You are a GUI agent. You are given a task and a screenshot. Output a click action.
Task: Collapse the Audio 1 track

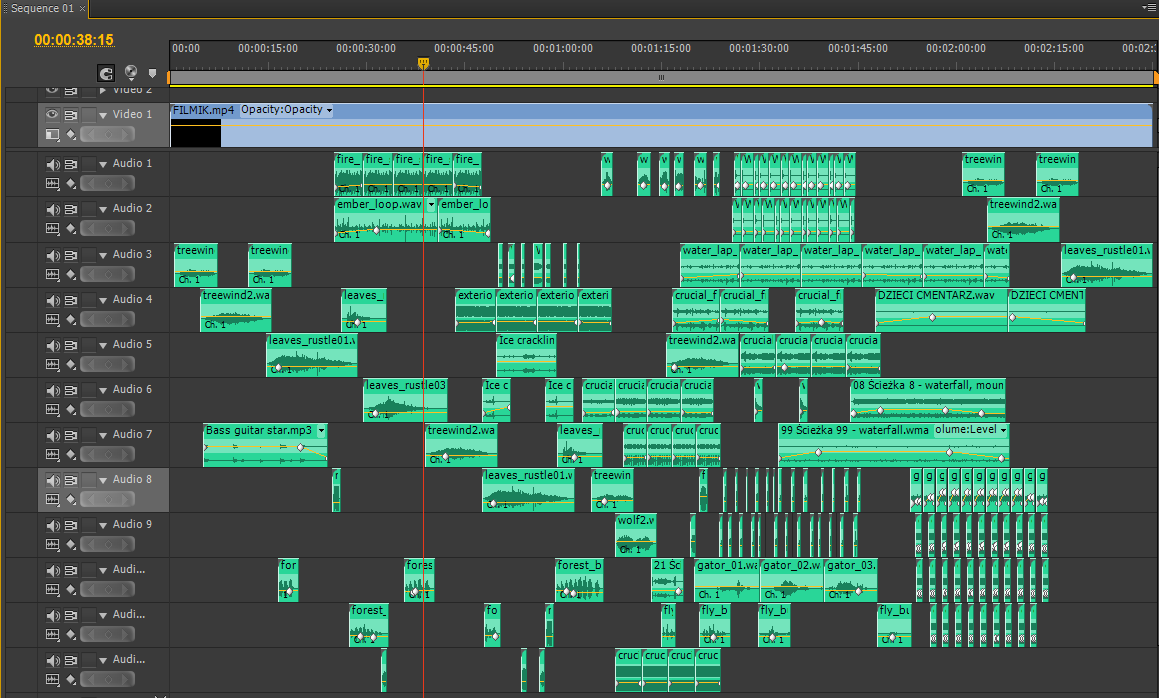(x=103, y=165)
